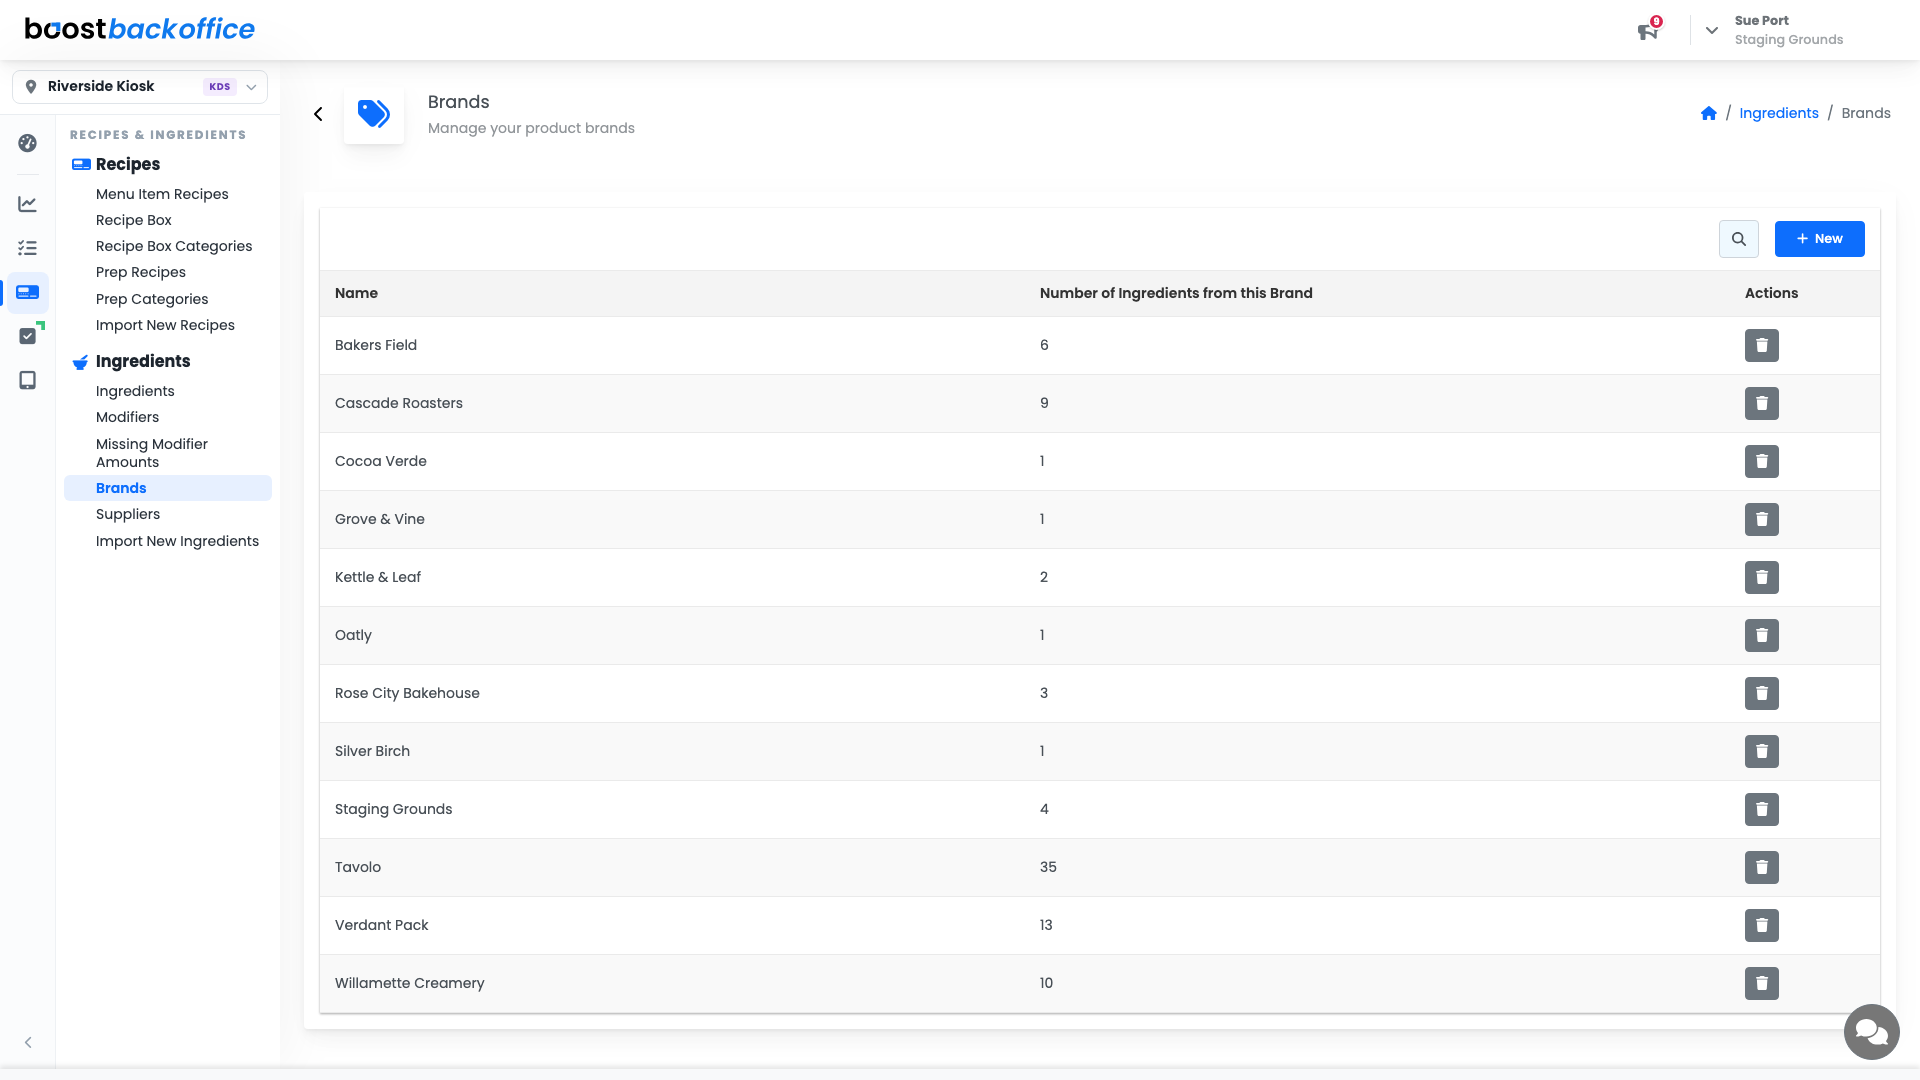Click the ingredient count 35 for Tavolo

[x=1048, y=867]
